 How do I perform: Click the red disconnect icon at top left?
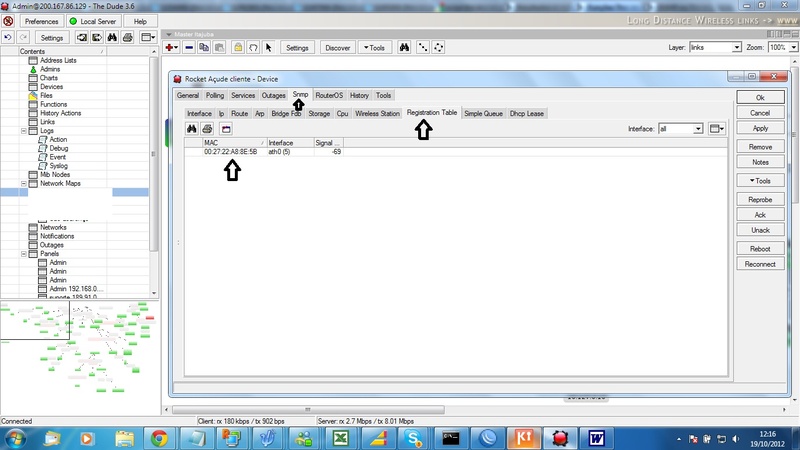[x=8, y=21]
